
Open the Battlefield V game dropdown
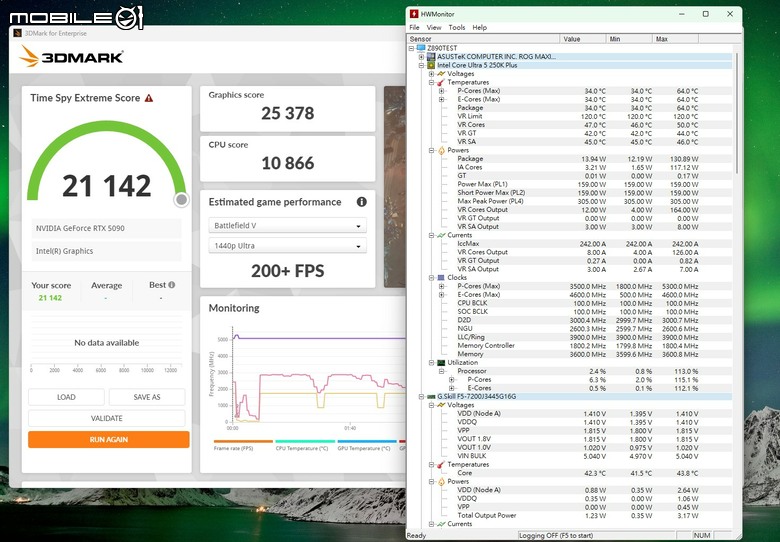(x=288, y=225)
